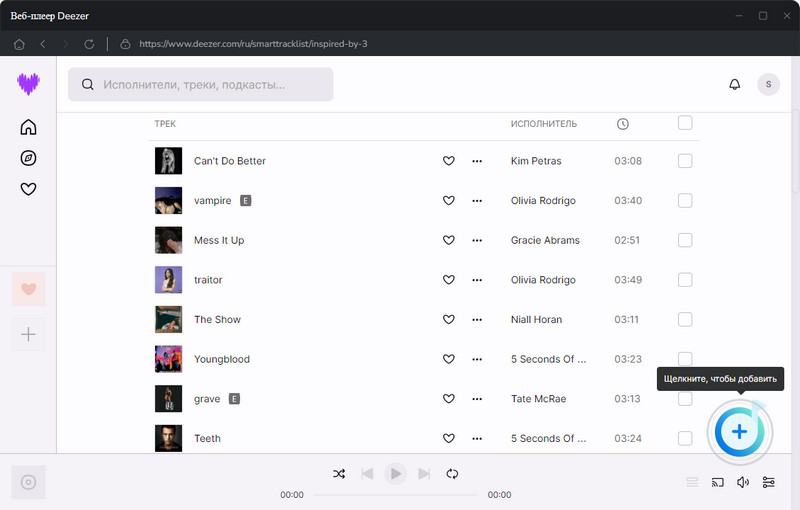Navigate back with the browser arrow

43,44
